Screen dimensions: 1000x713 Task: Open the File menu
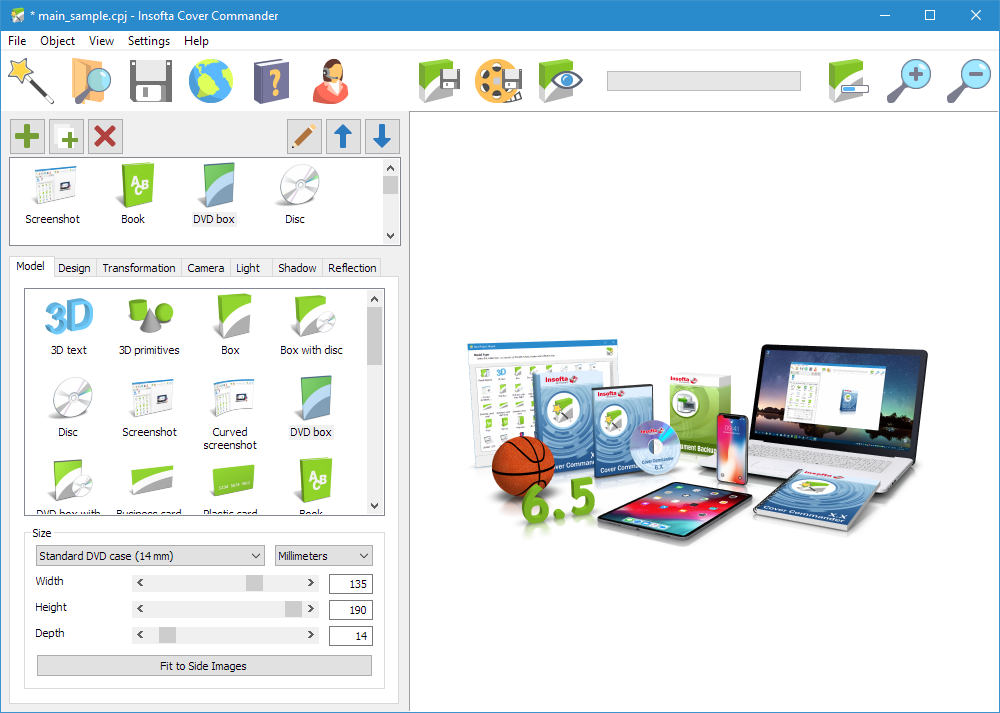pos(17,41)
